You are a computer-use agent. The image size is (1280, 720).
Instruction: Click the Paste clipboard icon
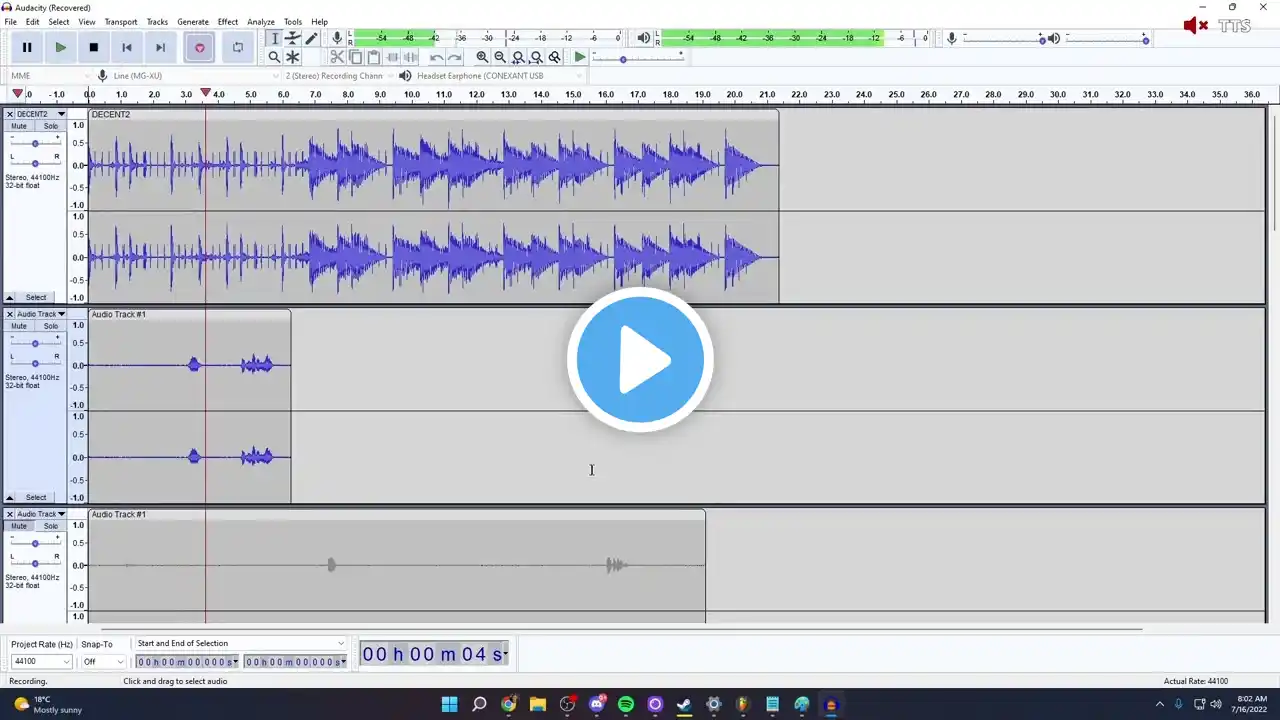click(373, 57)
